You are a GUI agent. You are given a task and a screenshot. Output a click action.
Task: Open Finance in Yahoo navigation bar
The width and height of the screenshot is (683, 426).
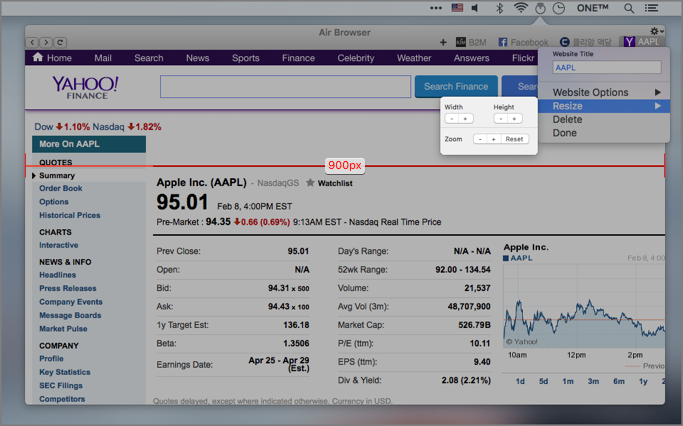point(298,58)
